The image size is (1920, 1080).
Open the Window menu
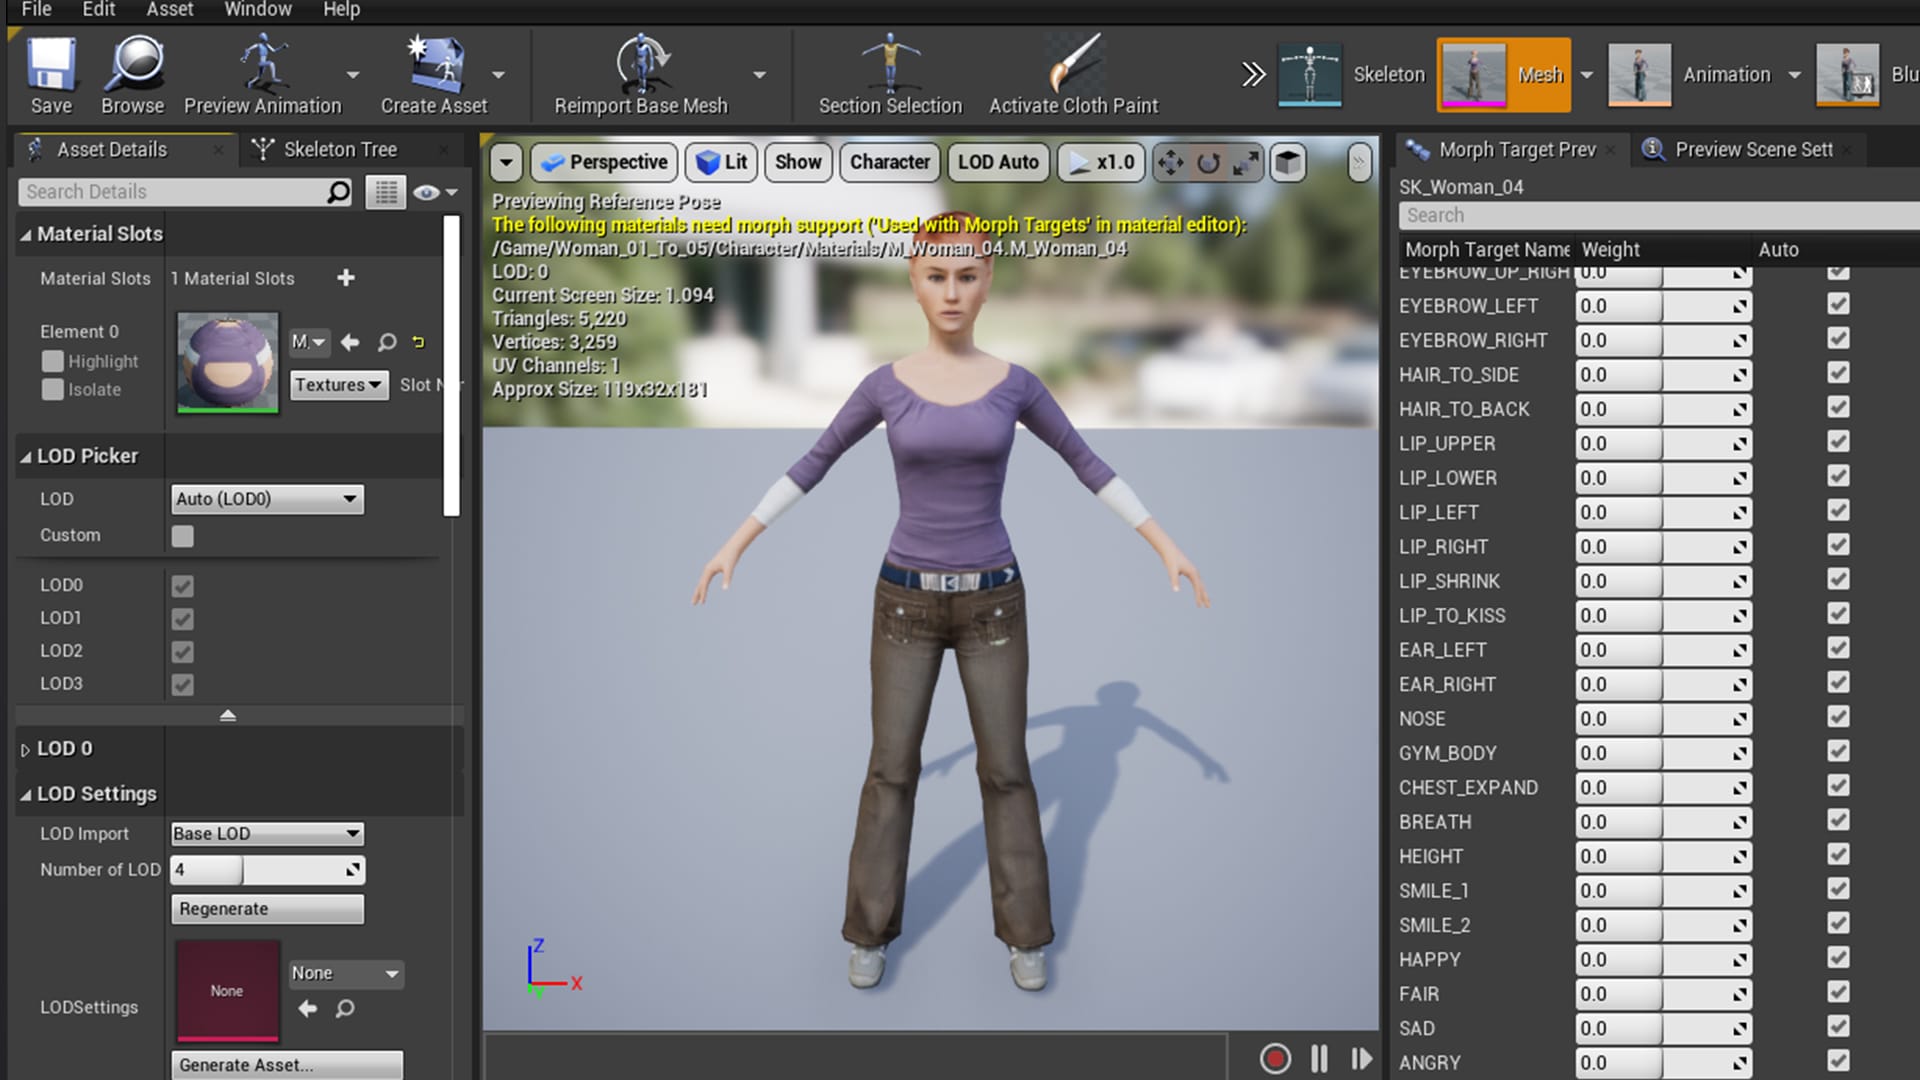257,9
